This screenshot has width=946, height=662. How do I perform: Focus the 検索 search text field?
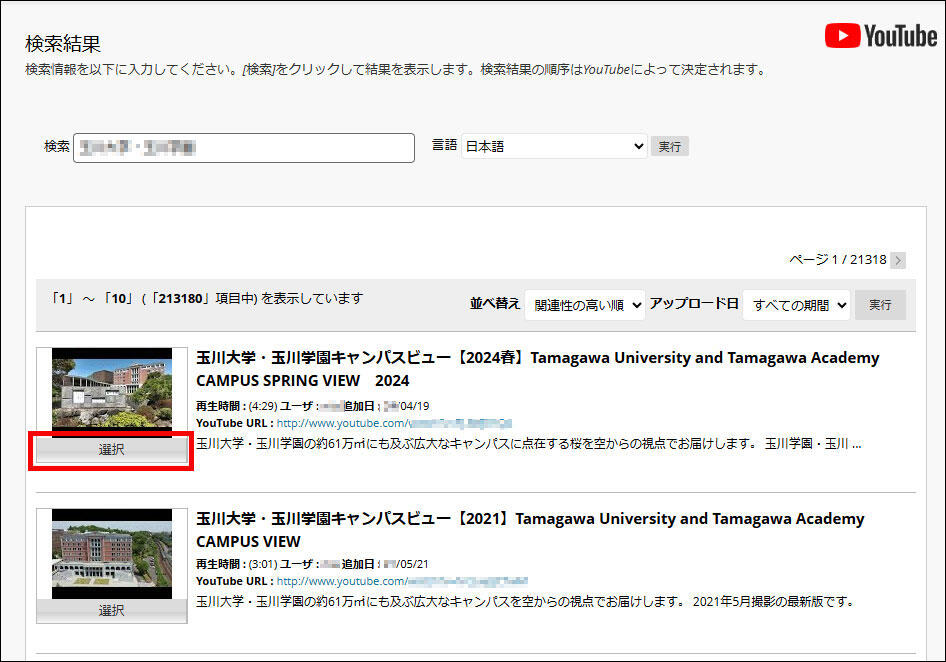click(x=244, y=147)
